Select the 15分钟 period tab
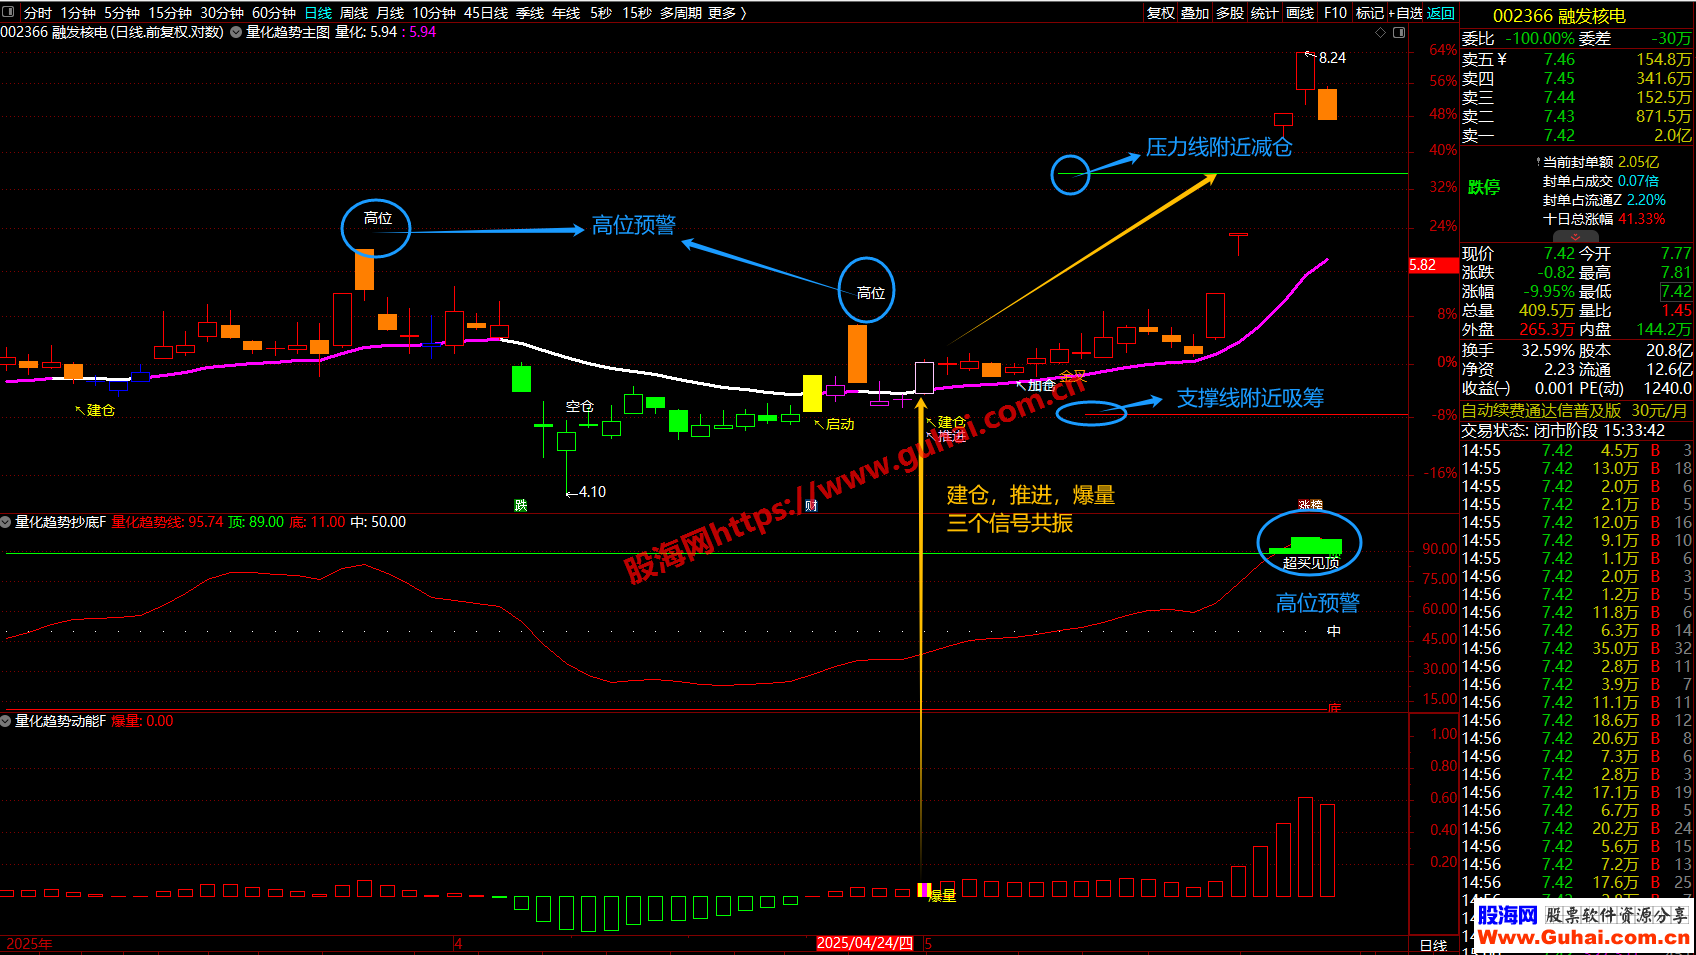This screenshot has height=955, width=1696. click(170, 13)
